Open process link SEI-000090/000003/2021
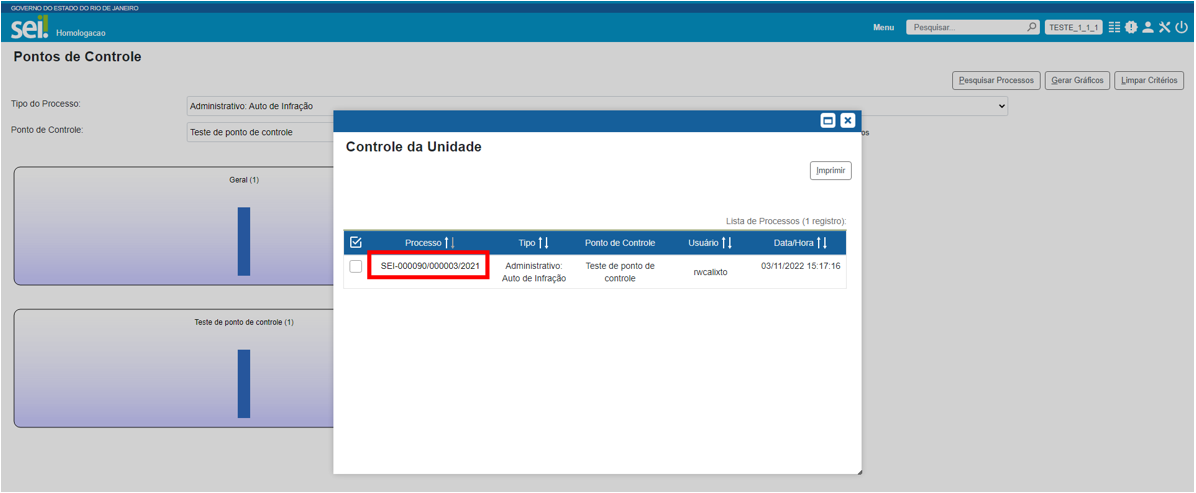The width and height of the screenshot is (1196, 493). (x=430, y=266)
